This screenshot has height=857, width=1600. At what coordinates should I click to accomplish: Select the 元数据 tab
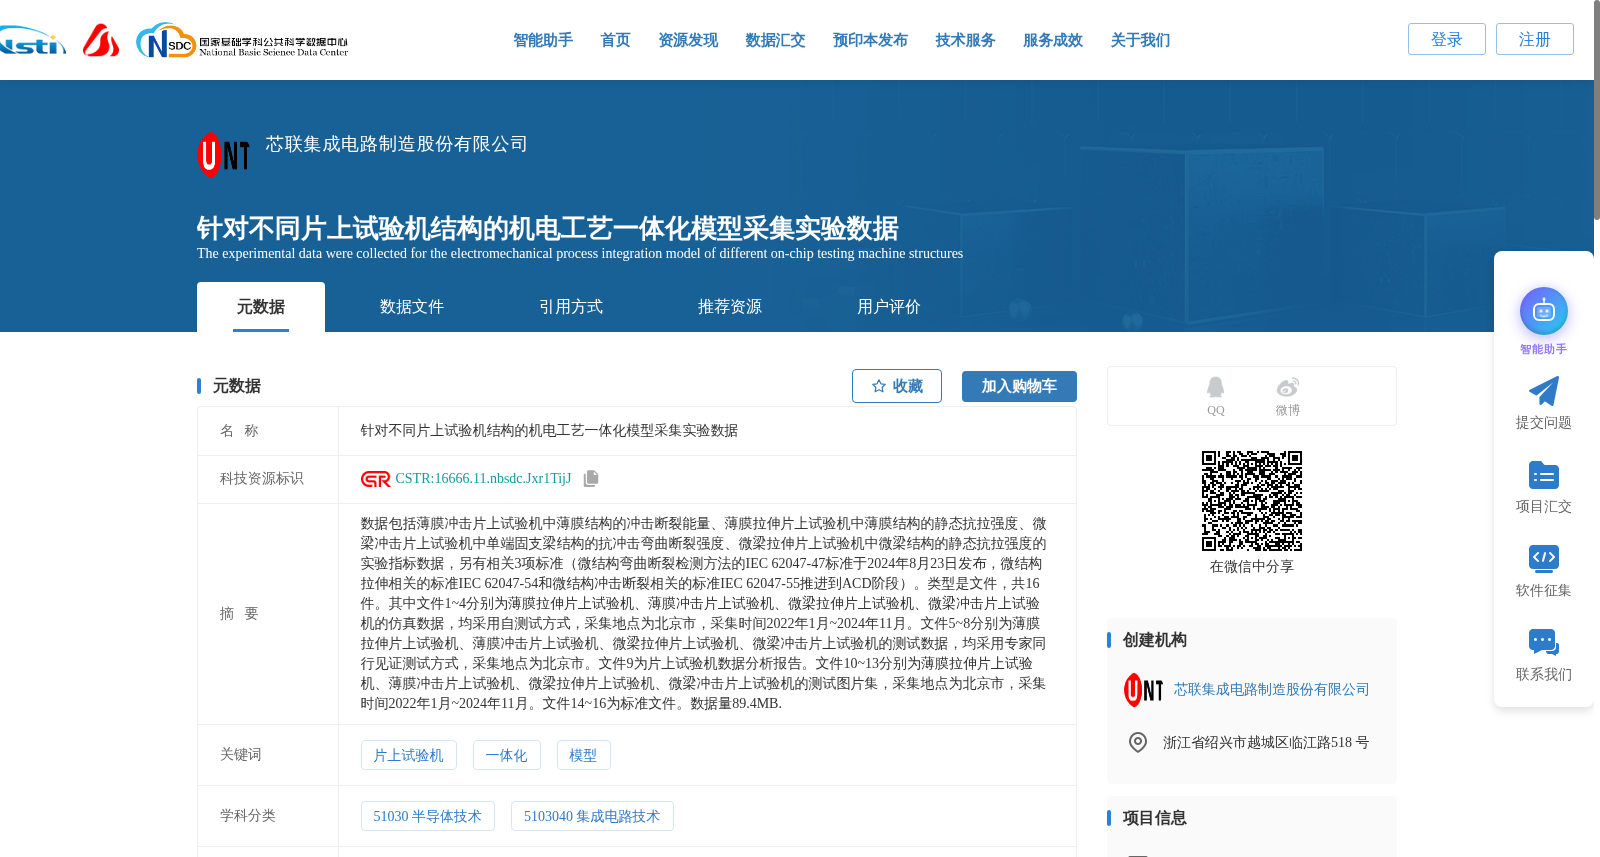coord(261,307)
